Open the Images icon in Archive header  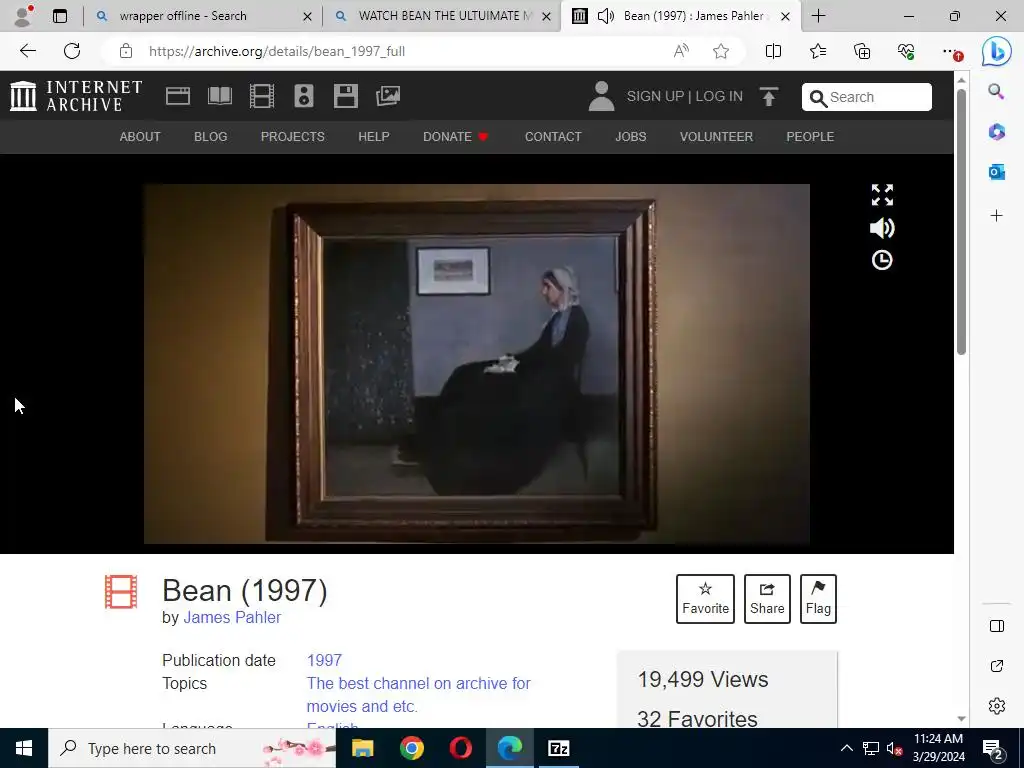(x=388, y=96)
